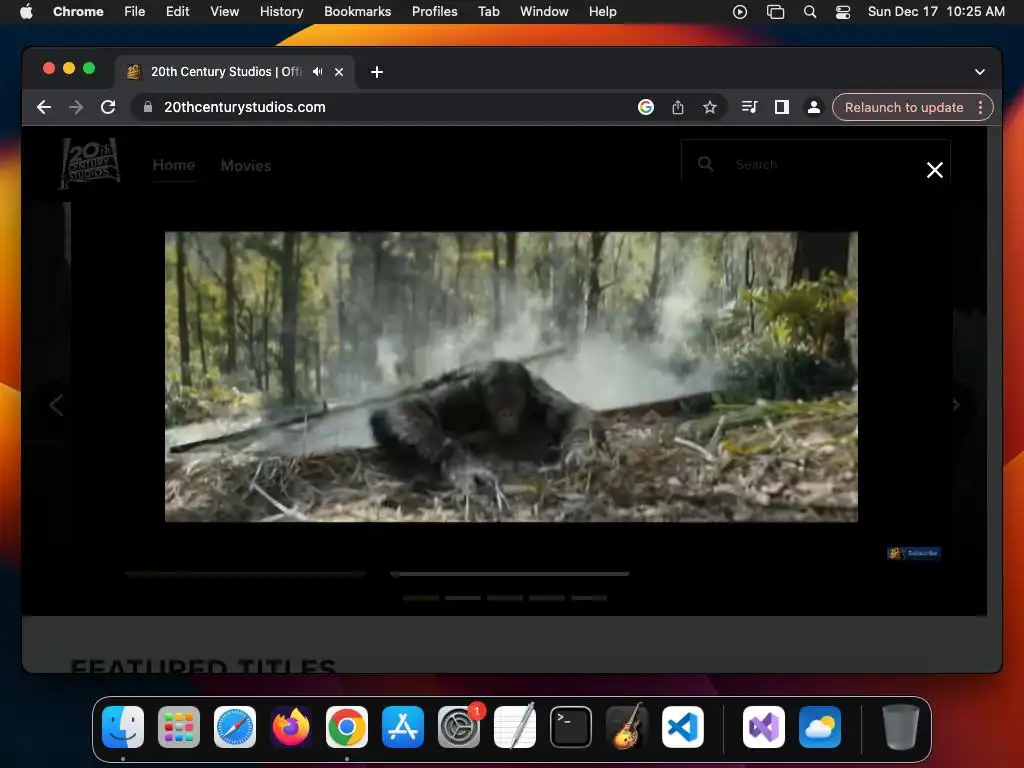1024x768 pixels.
Task: Open a new tab with plus button
Action: (377, 72)
